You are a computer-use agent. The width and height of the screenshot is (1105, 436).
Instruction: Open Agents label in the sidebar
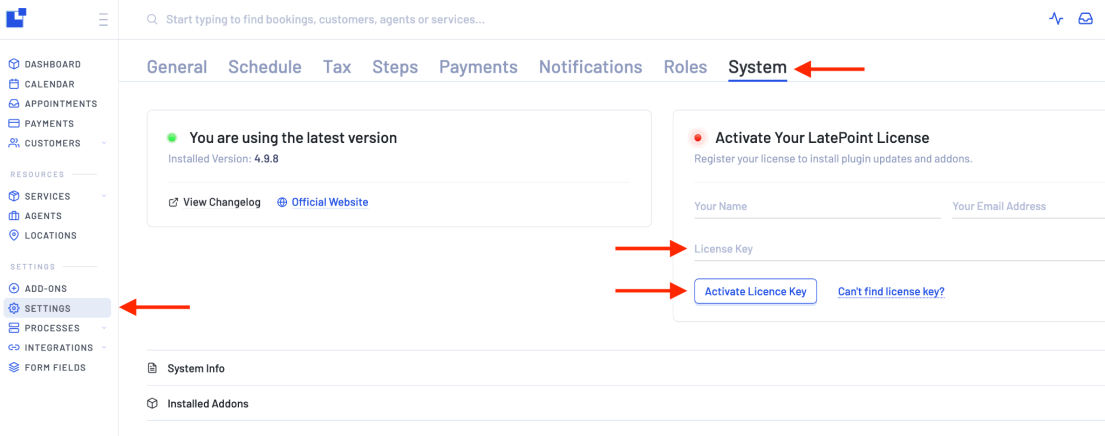43,216
